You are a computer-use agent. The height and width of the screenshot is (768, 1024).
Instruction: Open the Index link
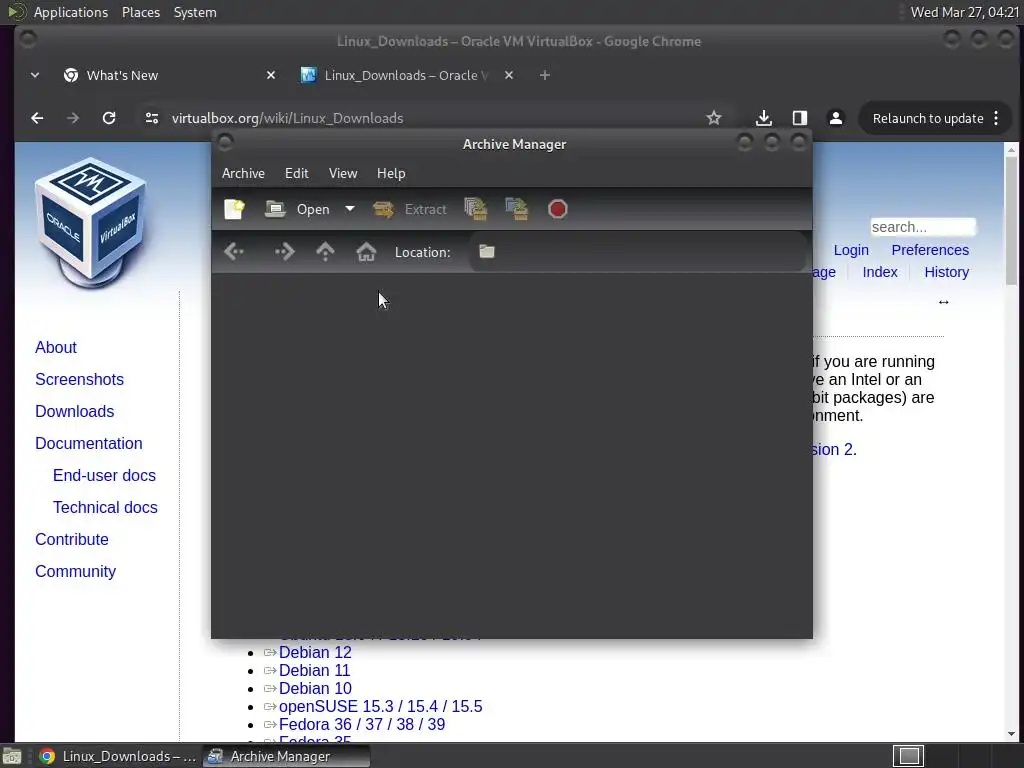tap(880, 272)
